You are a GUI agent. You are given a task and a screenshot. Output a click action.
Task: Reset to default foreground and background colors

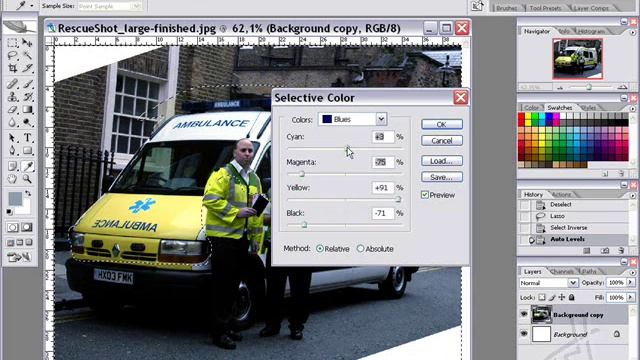click(9, 212)
